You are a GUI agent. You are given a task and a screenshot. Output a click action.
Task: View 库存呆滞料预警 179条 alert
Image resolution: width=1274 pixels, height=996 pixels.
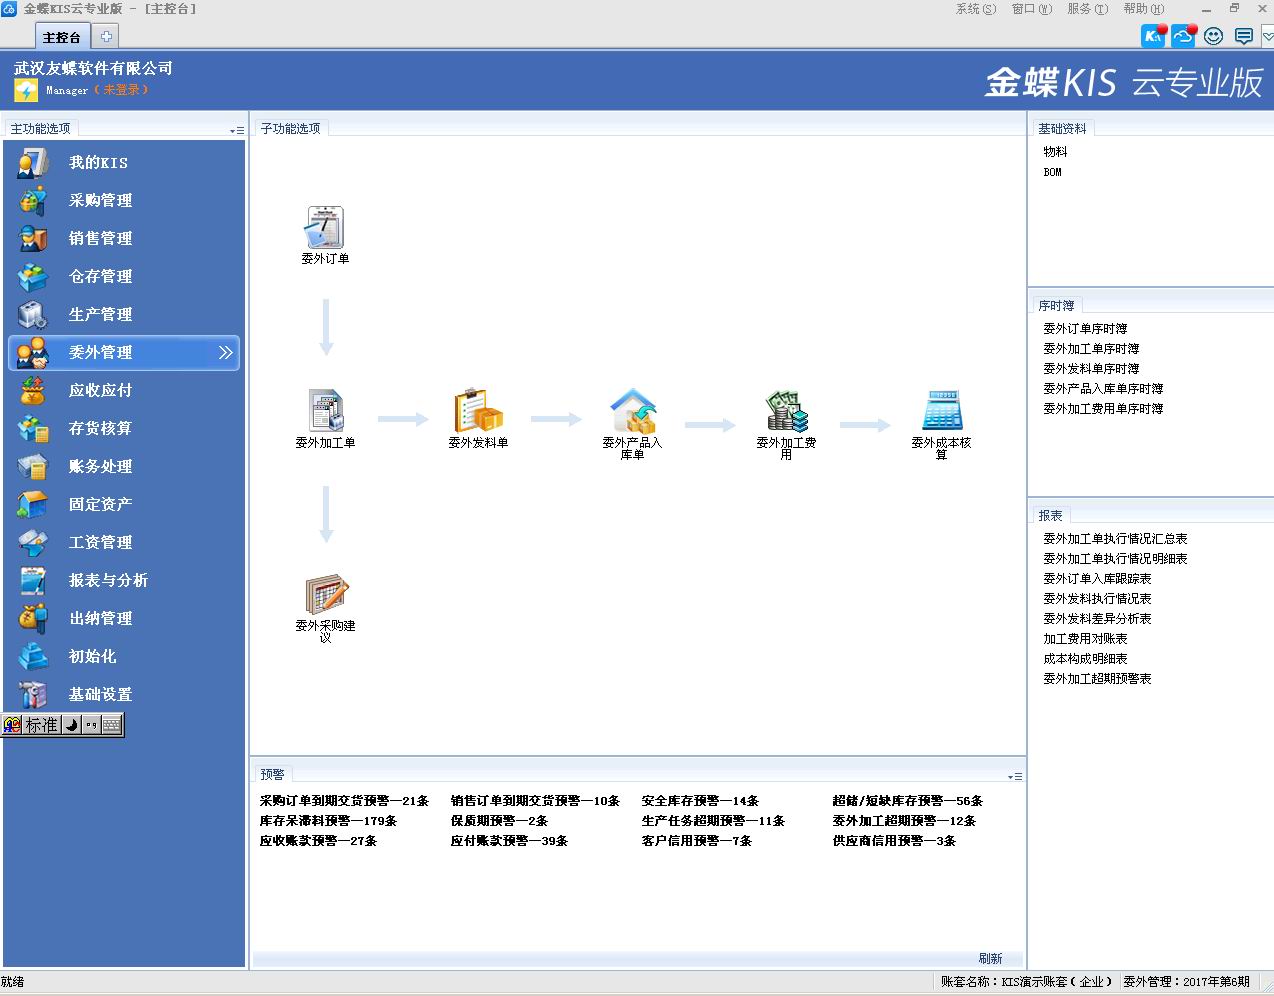(328, 821)
